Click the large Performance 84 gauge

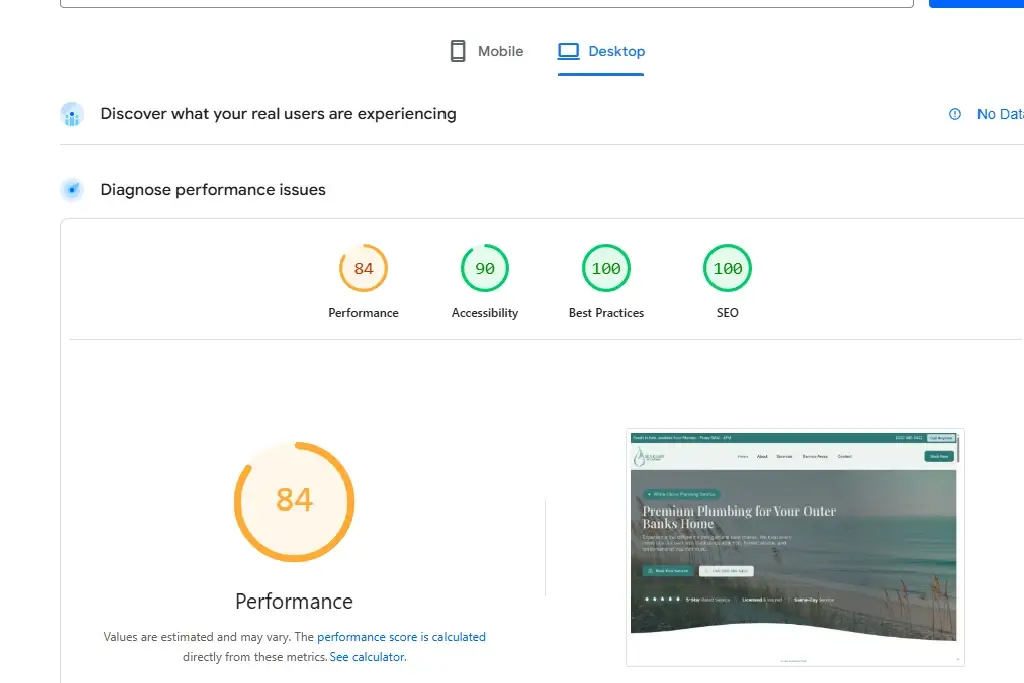[294, 501]
